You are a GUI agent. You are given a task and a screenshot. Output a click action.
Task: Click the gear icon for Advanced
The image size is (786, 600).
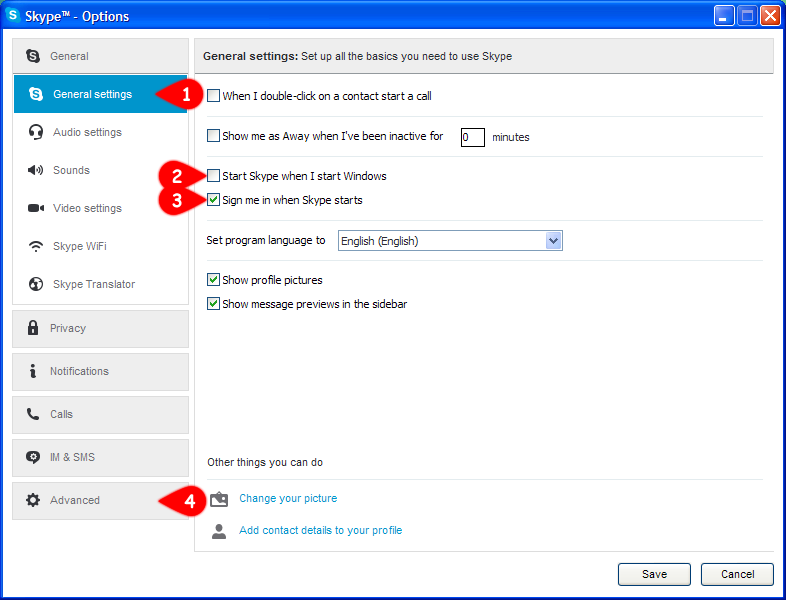[x=33, y=500]
